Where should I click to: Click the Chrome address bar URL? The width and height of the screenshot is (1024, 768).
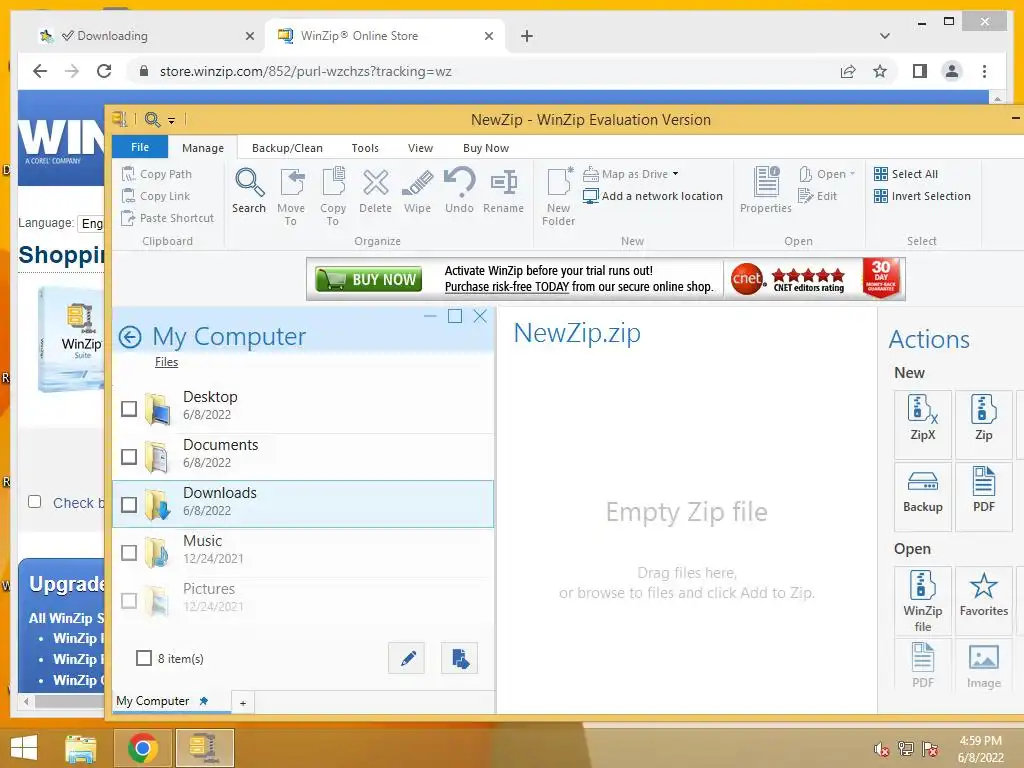(306, 71)
